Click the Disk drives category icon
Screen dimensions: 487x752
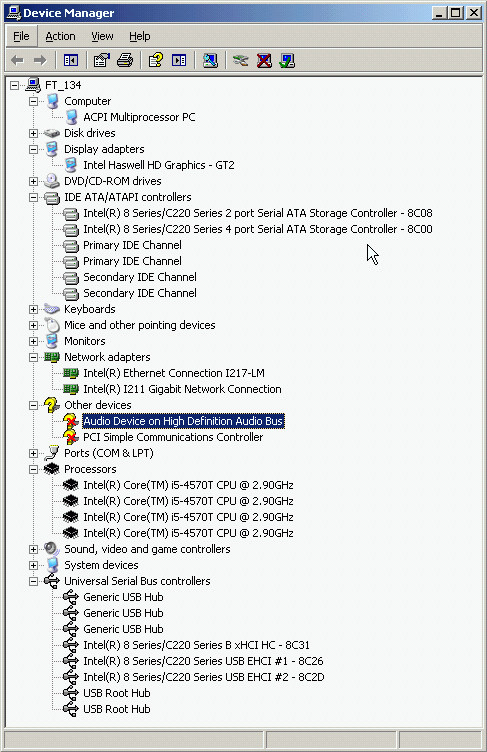tap(52, 133)
